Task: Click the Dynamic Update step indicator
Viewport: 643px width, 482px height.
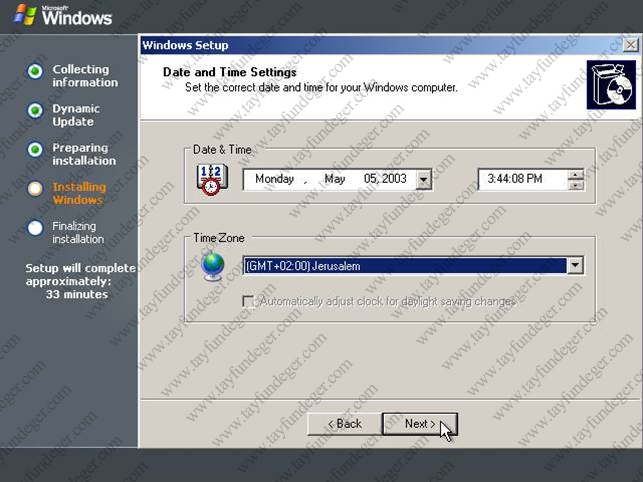Action: [35, 110]
